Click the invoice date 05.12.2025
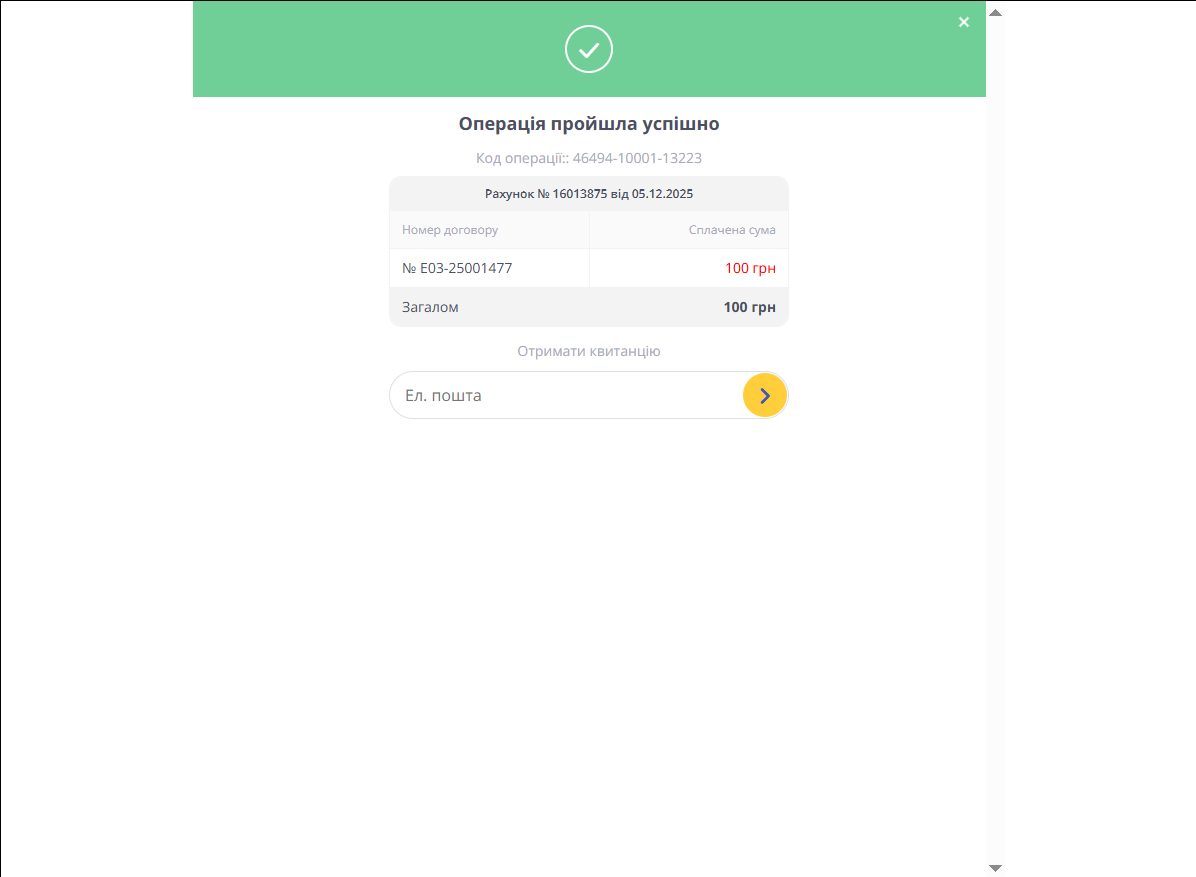Viewport: 1196px width, 877px height. (662, 194)
